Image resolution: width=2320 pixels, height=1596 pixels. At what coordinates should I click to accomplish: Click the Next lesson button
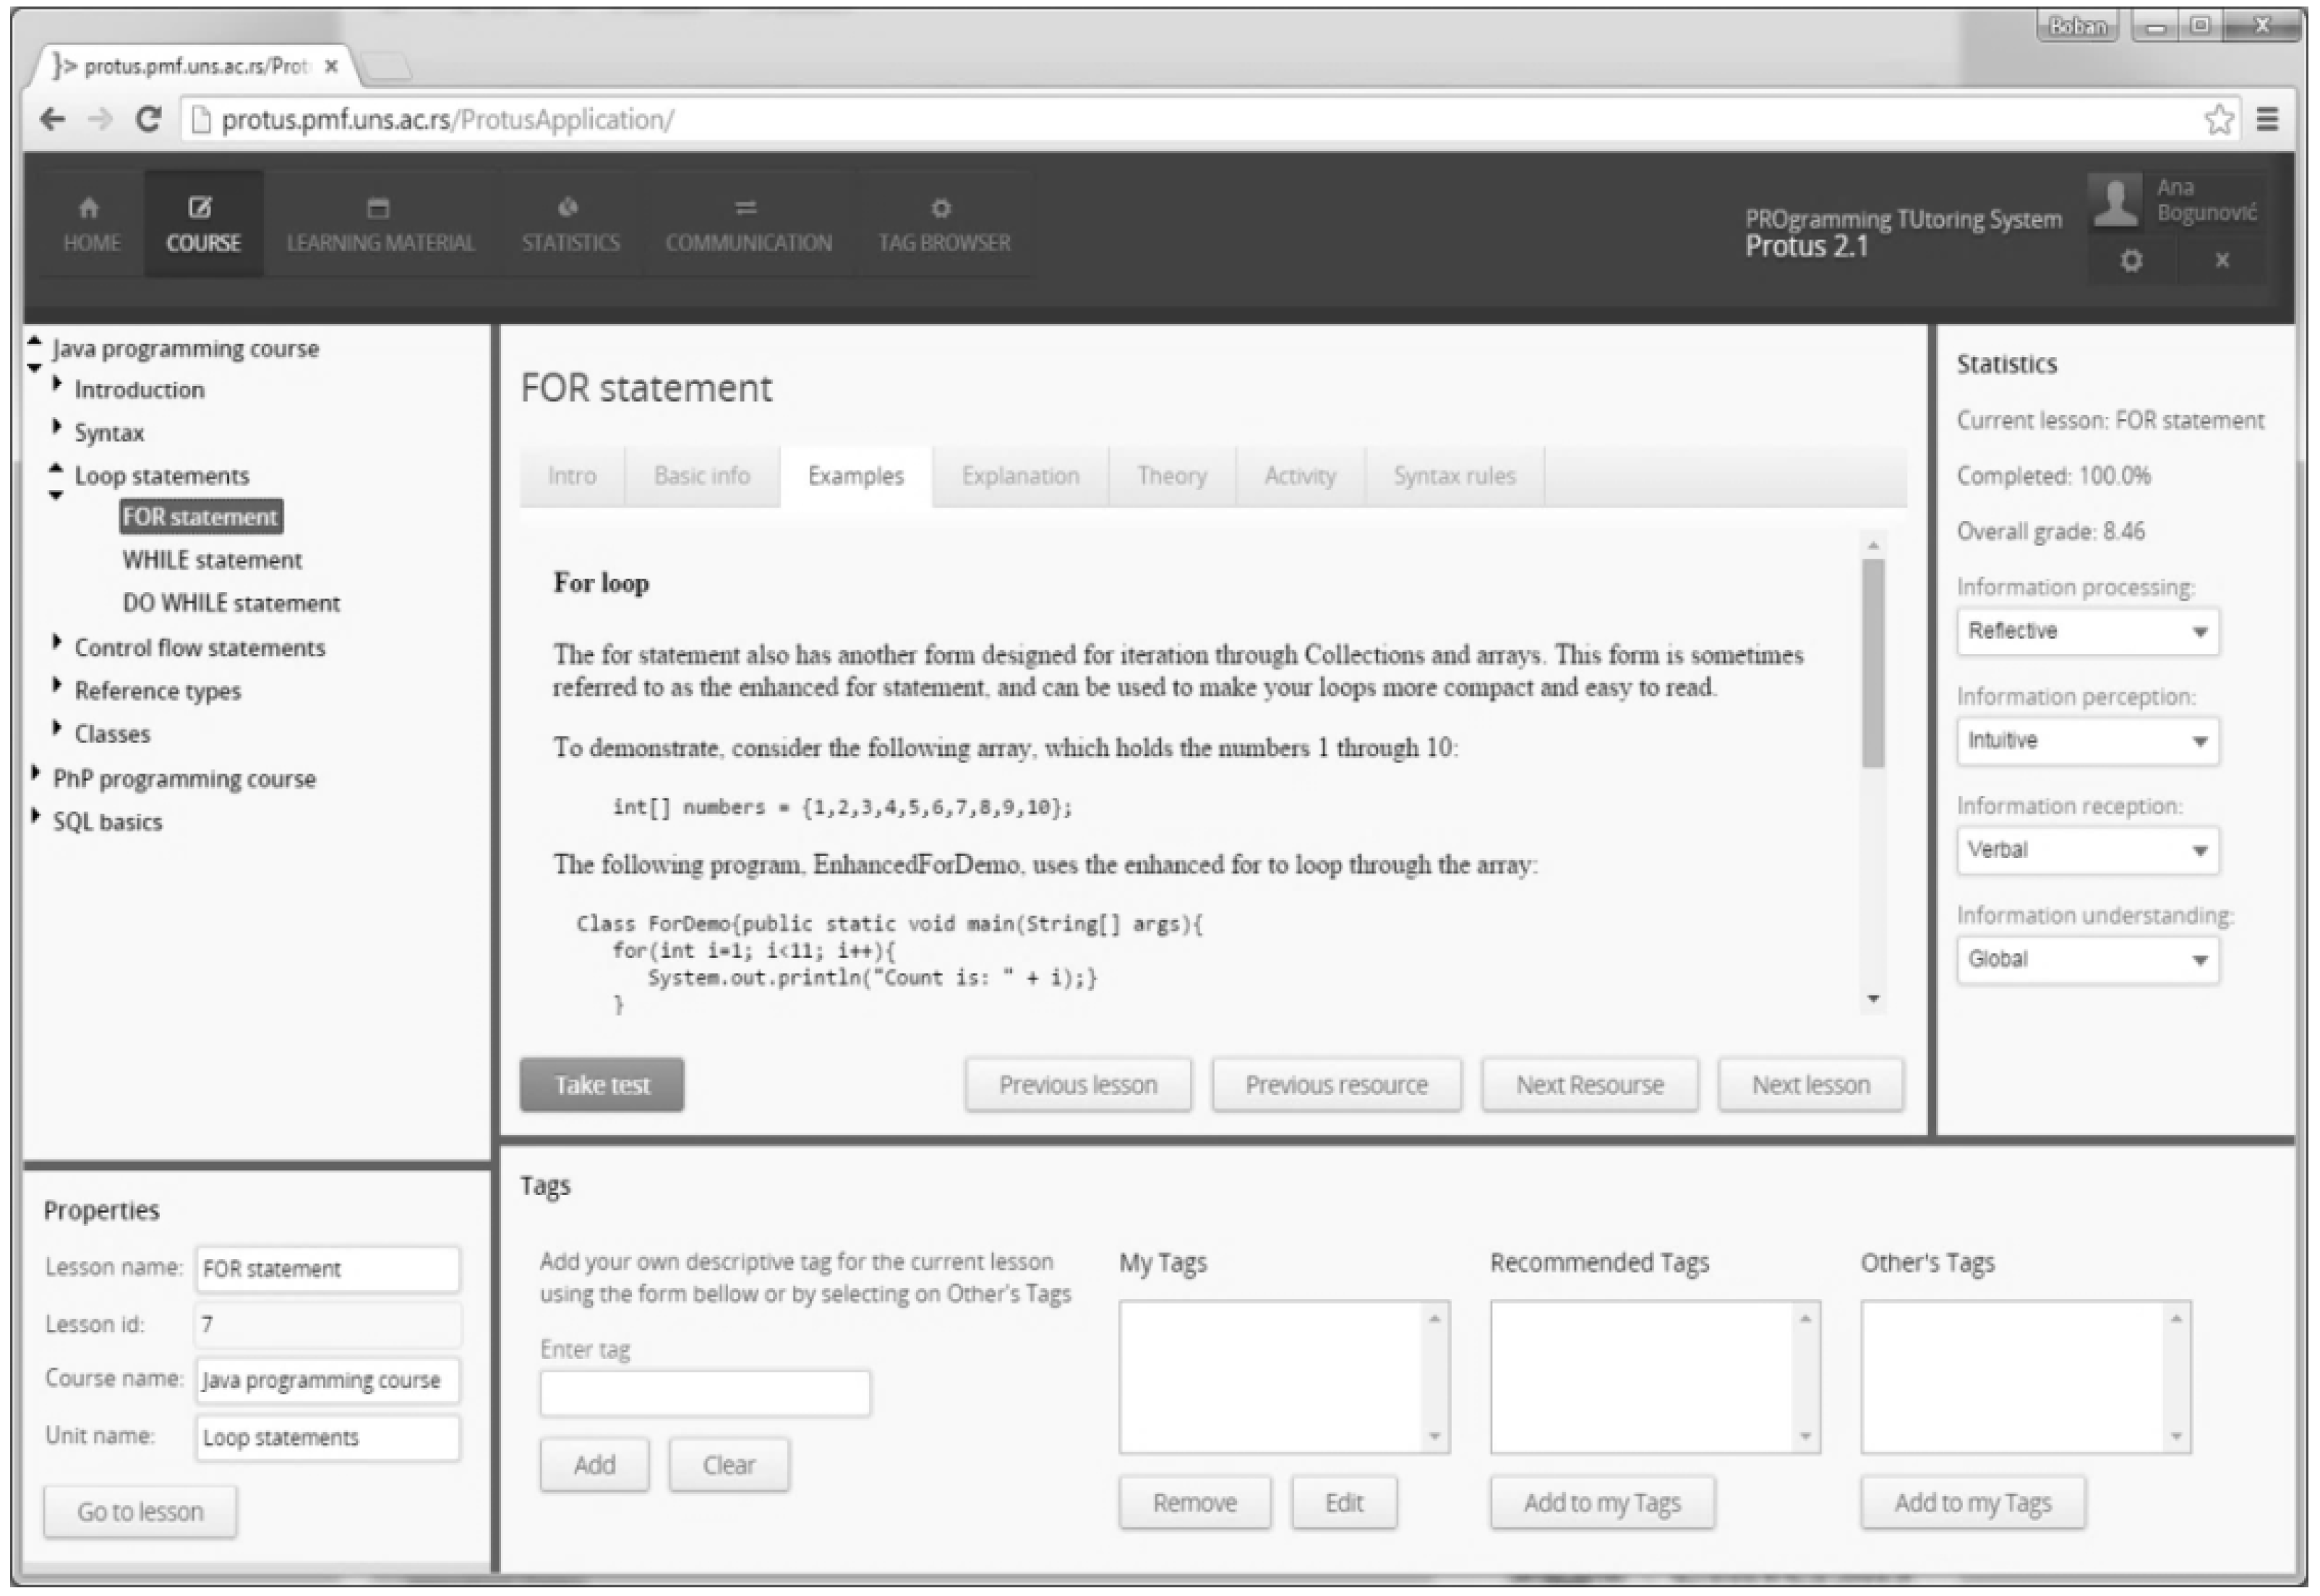[x=1810, y=1085]
